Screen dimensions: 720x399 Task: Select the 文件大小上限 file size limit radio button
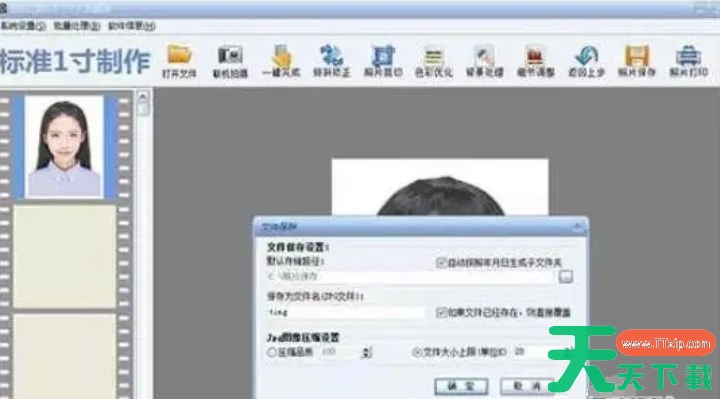(417, 352)
